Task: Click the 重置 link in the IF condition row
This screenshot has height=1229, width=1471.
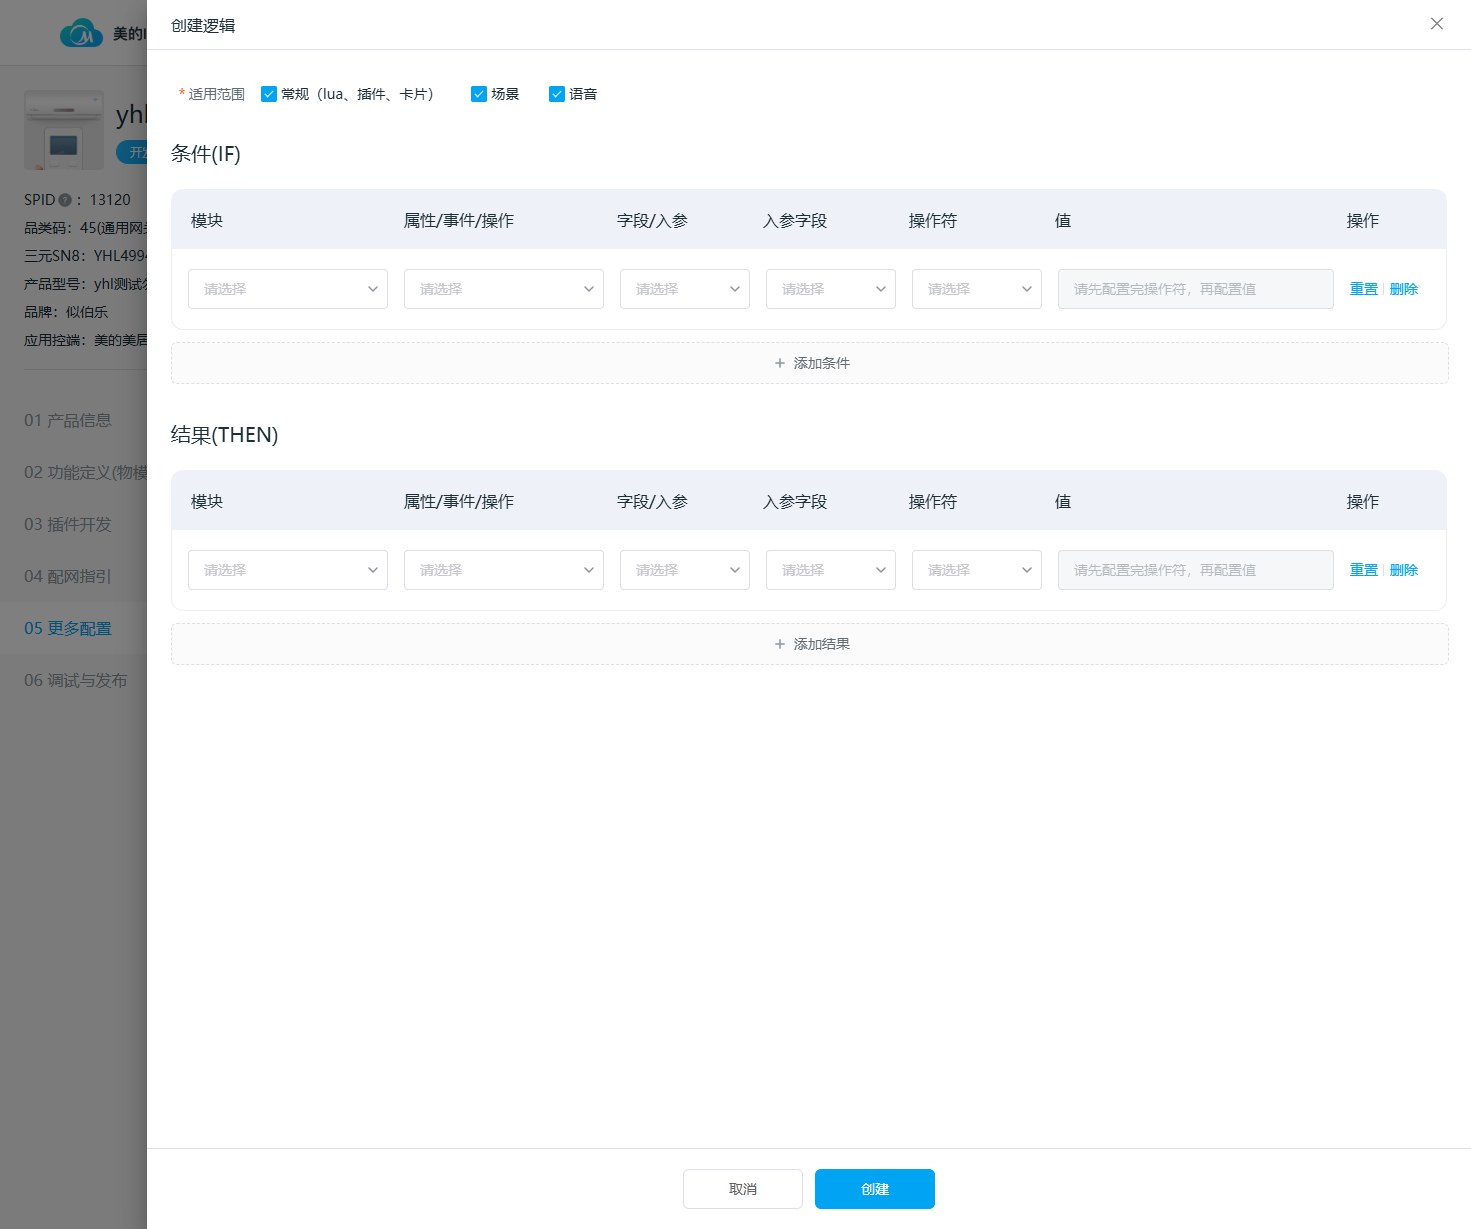Action: click(x=1364, y=289)
